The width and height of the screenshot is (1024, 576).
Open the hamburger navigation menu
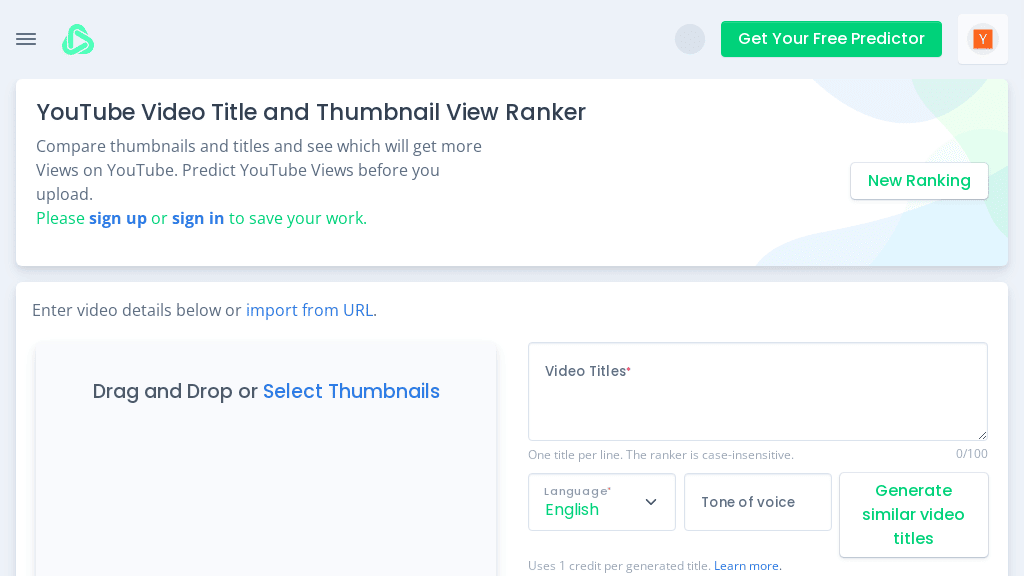(x=25, y=39)
